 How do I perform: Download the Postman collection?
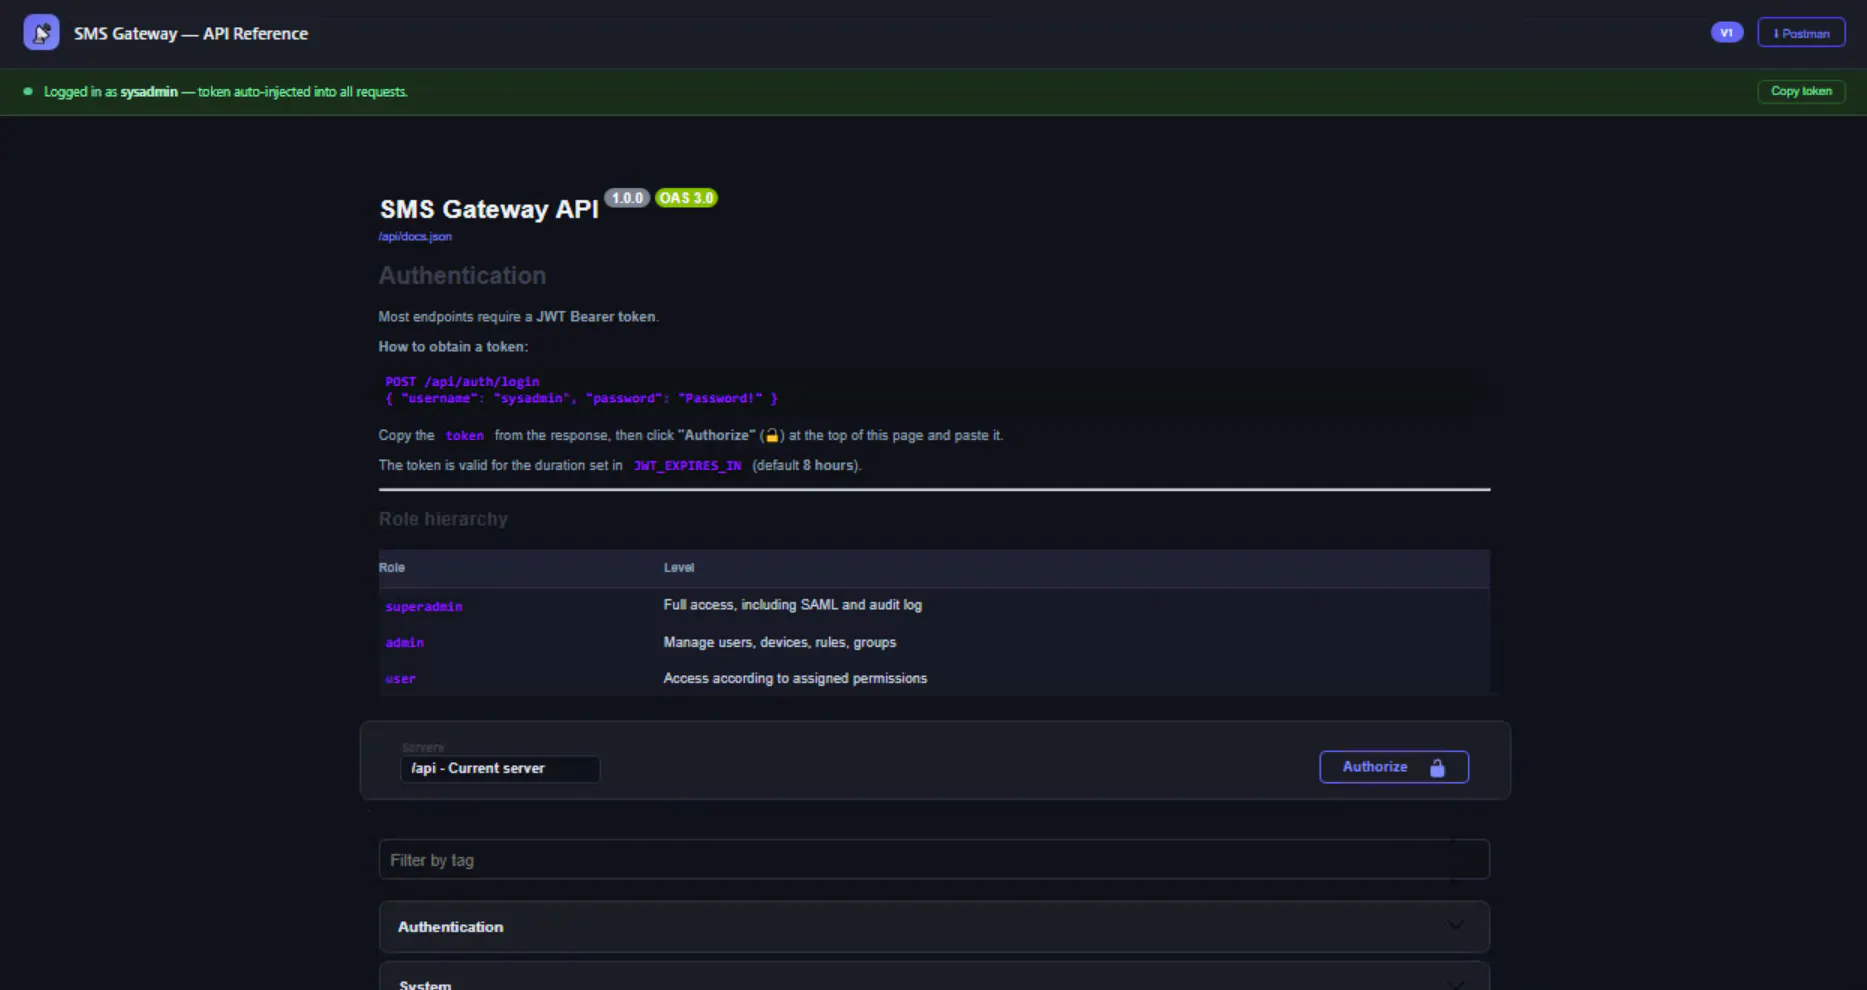pyautogui.click(x=1801, y=33)
